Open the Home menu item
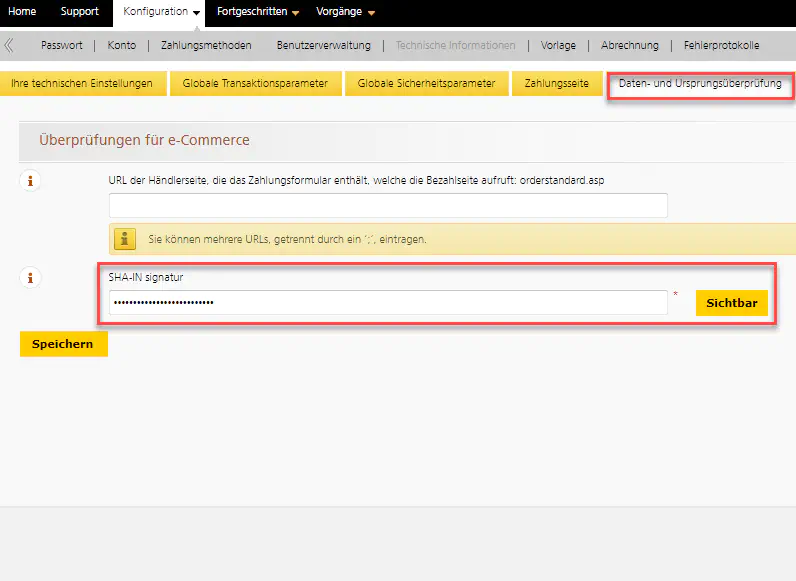This screenshot has width=796, height=581. click(x=22, y=12)
